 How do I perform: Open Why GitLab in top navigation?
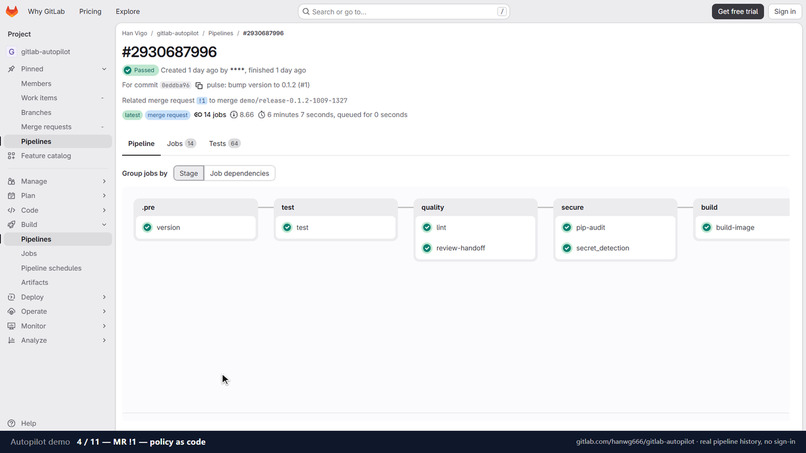pos(46,11)
